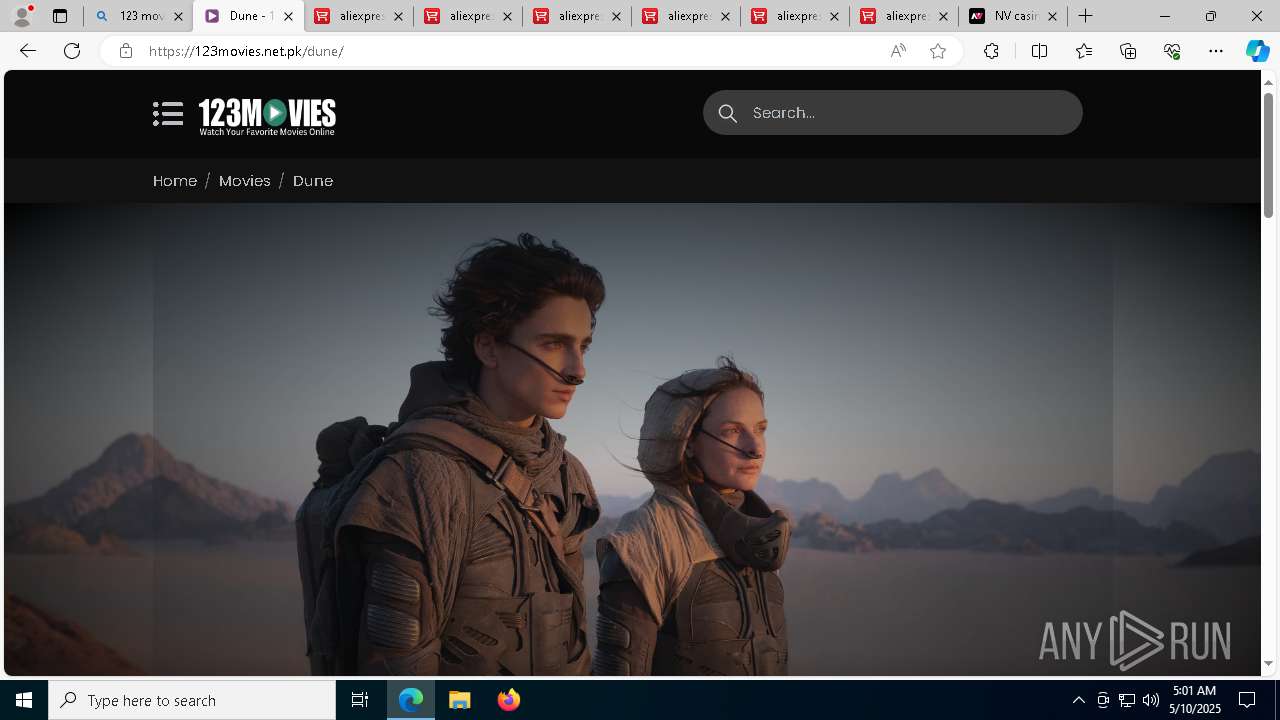This screenshot has height=720, width=1280.
Task: Open the browser profile icon
Action: [x=21, y=16]
